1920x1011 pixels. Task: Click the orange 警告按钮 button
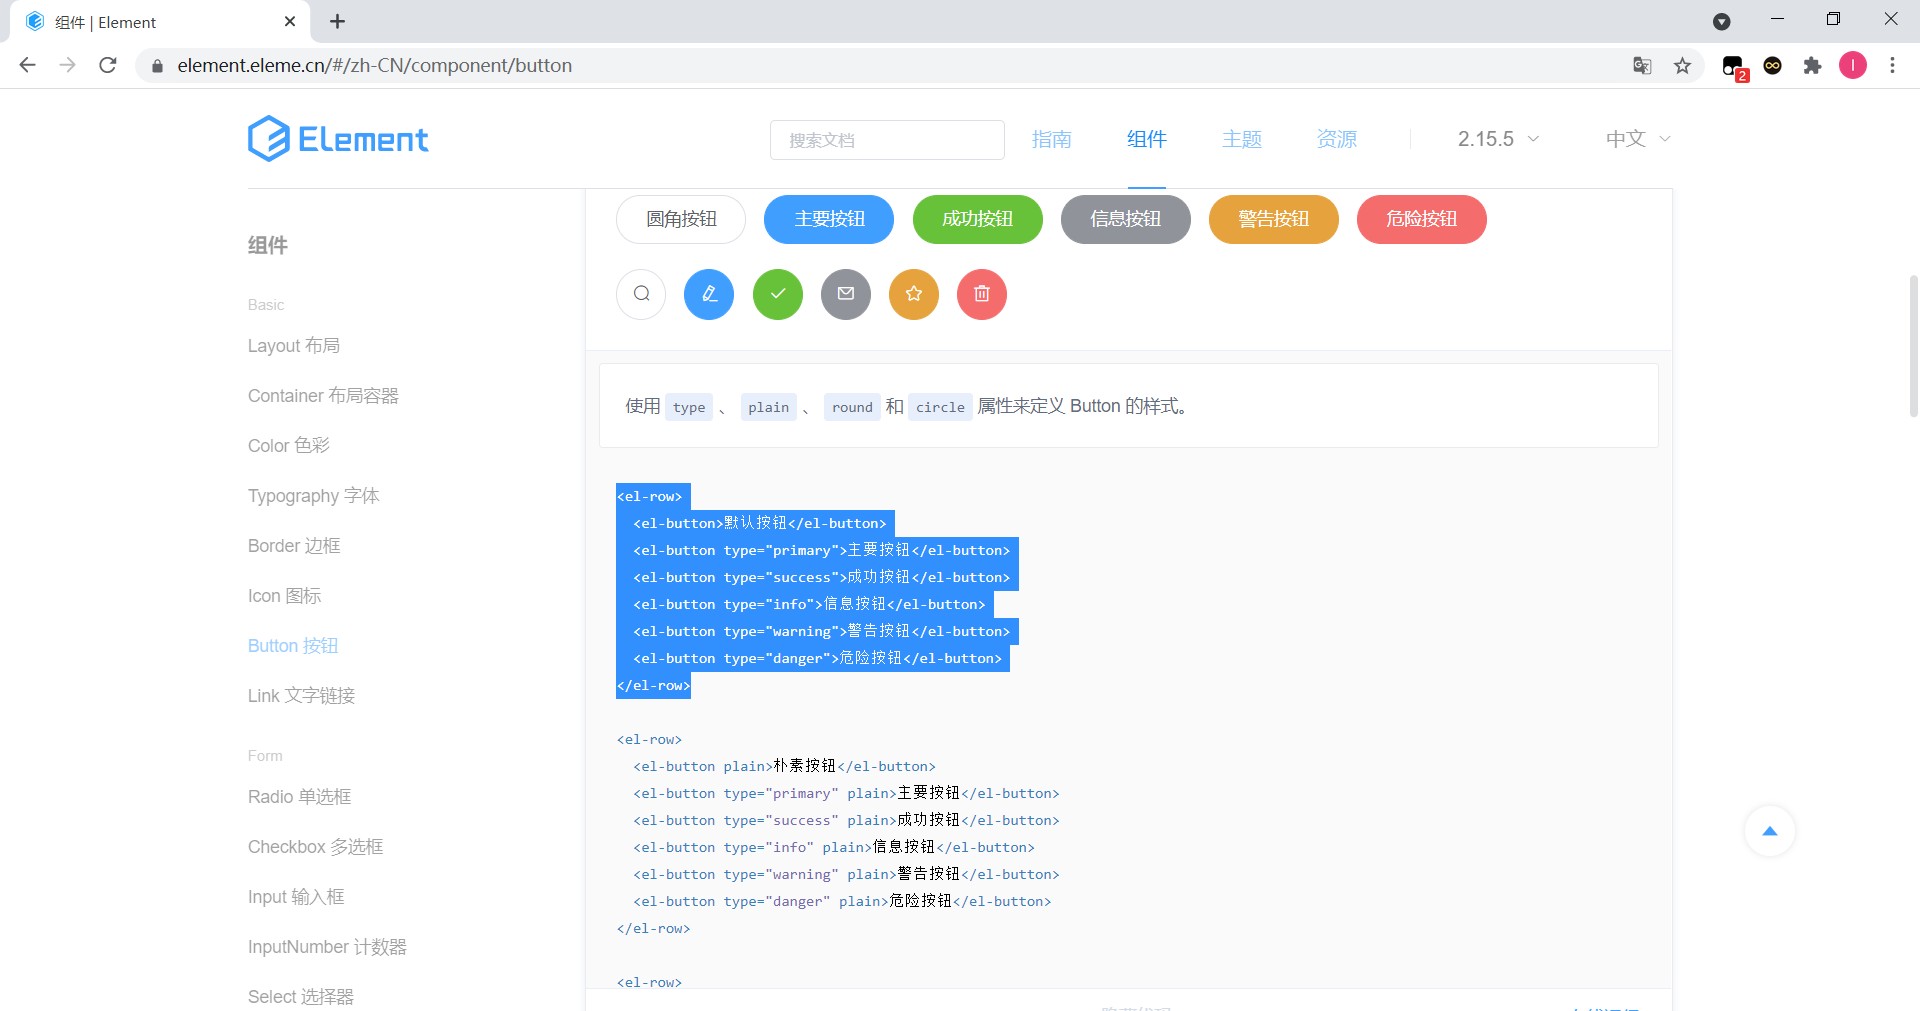coord(1274,219)
